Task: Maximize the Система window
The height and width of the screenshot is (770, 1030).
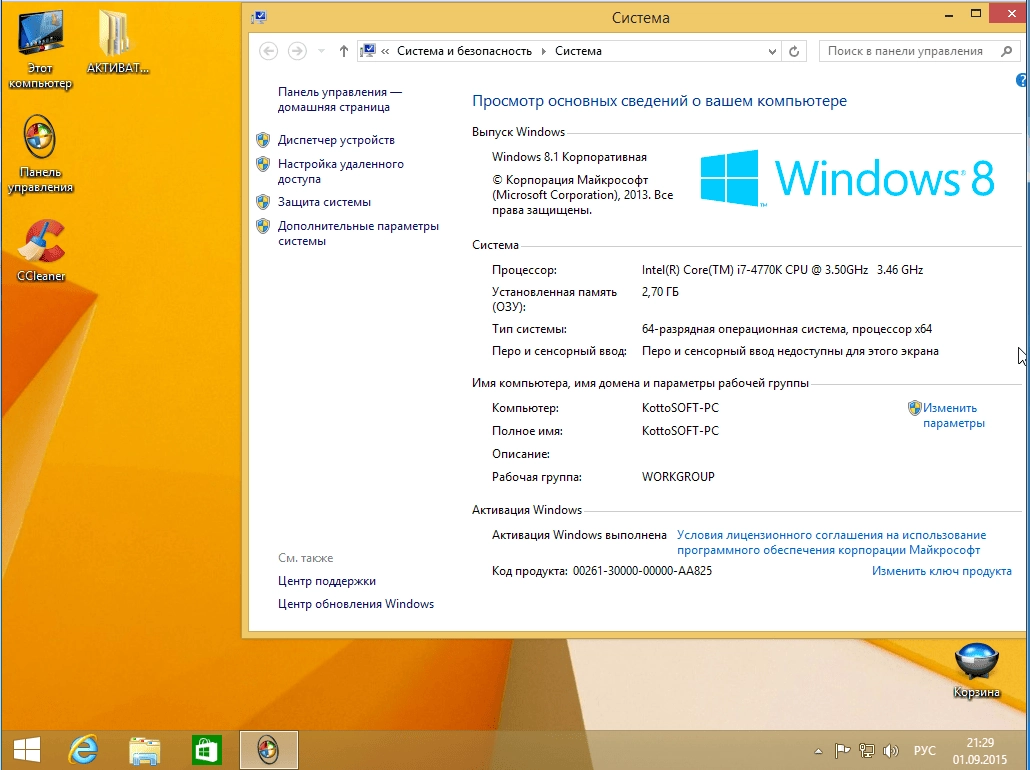Action: pos(976,13)
